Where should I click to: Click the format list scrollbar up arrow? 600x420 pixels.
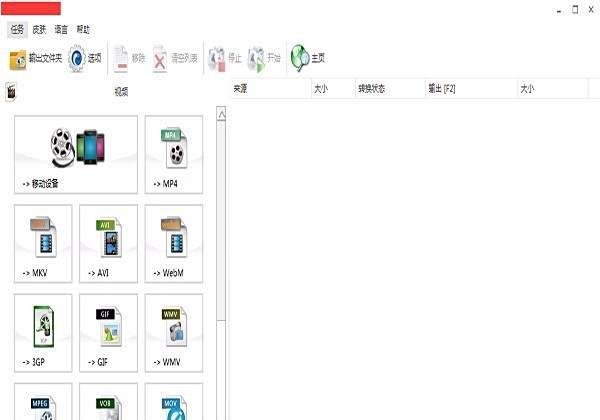pyautogui.click(x=221, y=114)
